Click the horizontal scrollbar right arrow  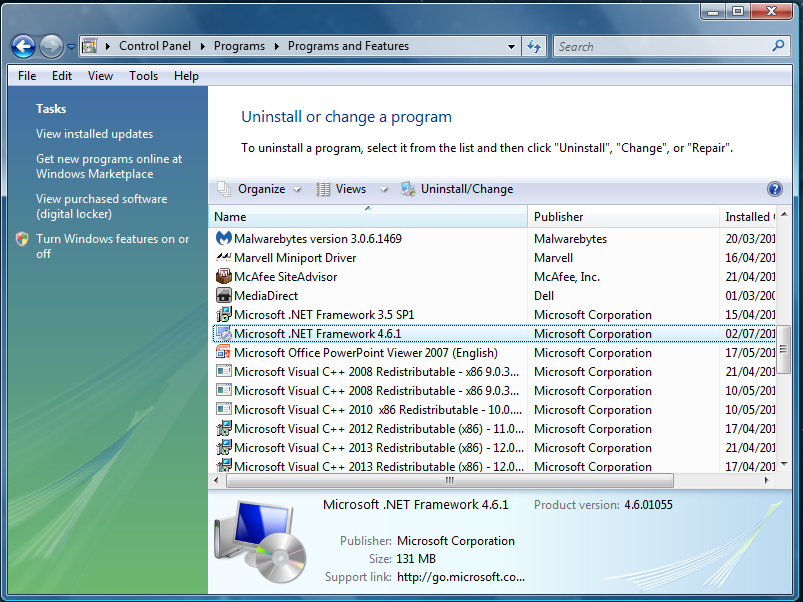point(767,480)
